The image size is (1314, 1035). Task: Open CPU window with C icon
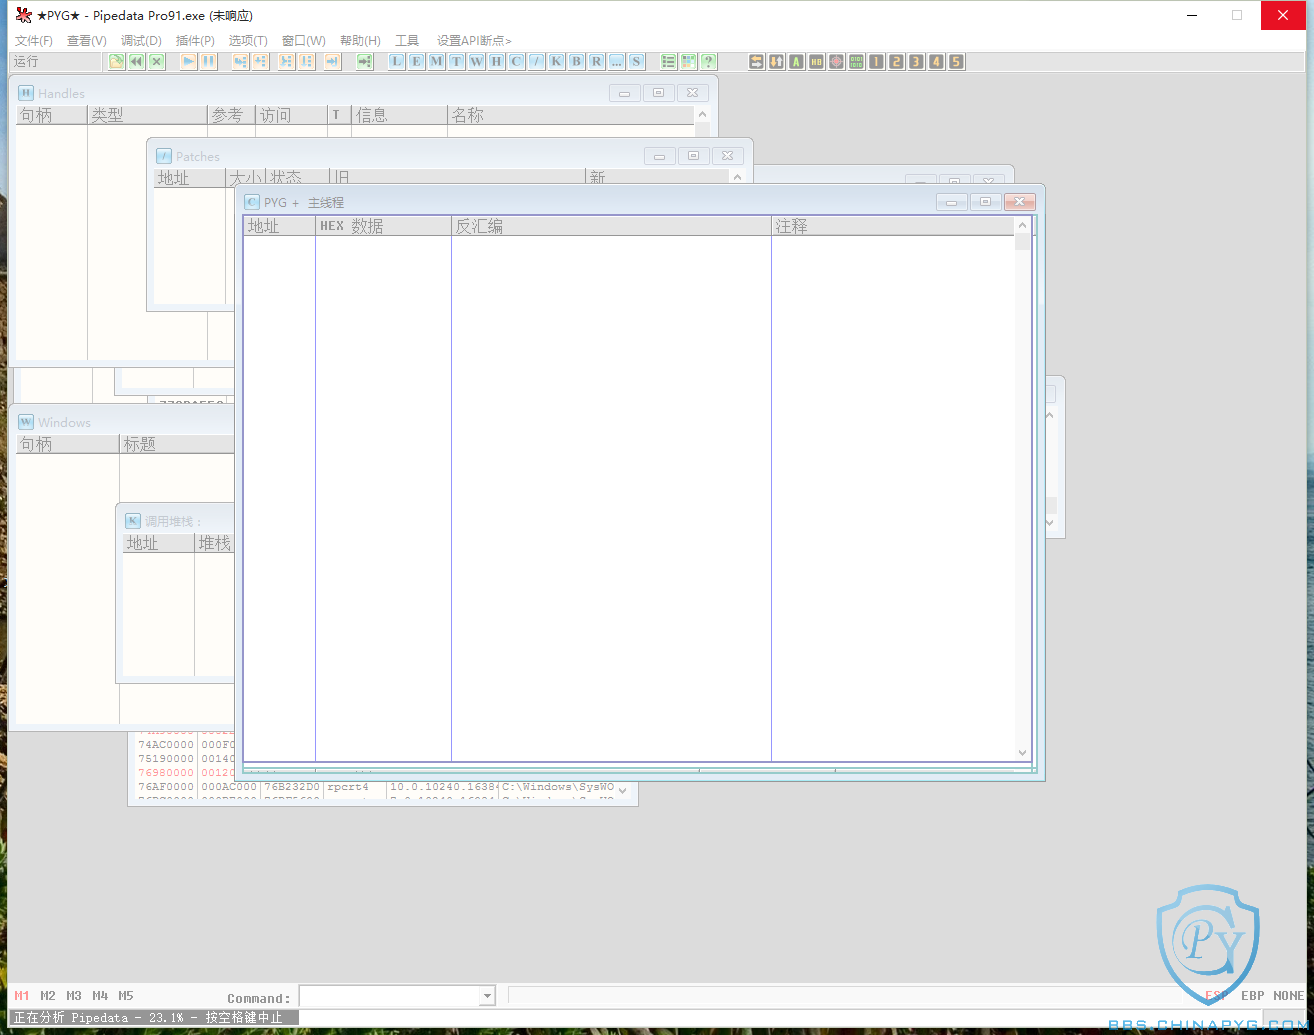pos(516,61)
